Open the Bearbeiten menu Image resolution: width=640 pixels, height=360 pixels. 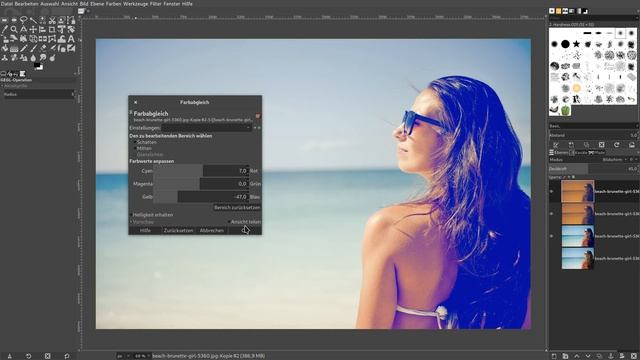(26, 4)
